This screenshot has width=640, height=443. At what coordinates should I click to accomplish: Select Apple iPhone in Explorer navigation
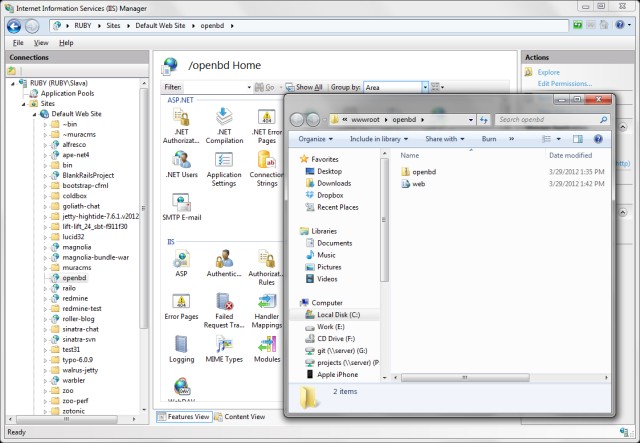point(337,375)
